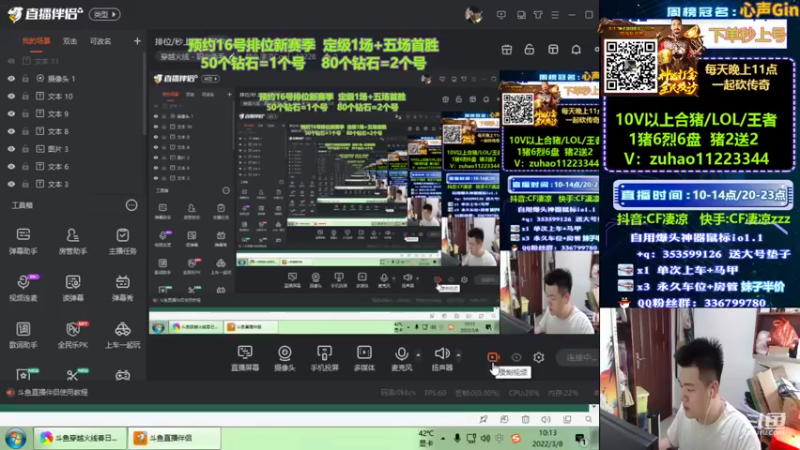Toggle the preview eye icon in bottom toolbar

tap(516, 358)
